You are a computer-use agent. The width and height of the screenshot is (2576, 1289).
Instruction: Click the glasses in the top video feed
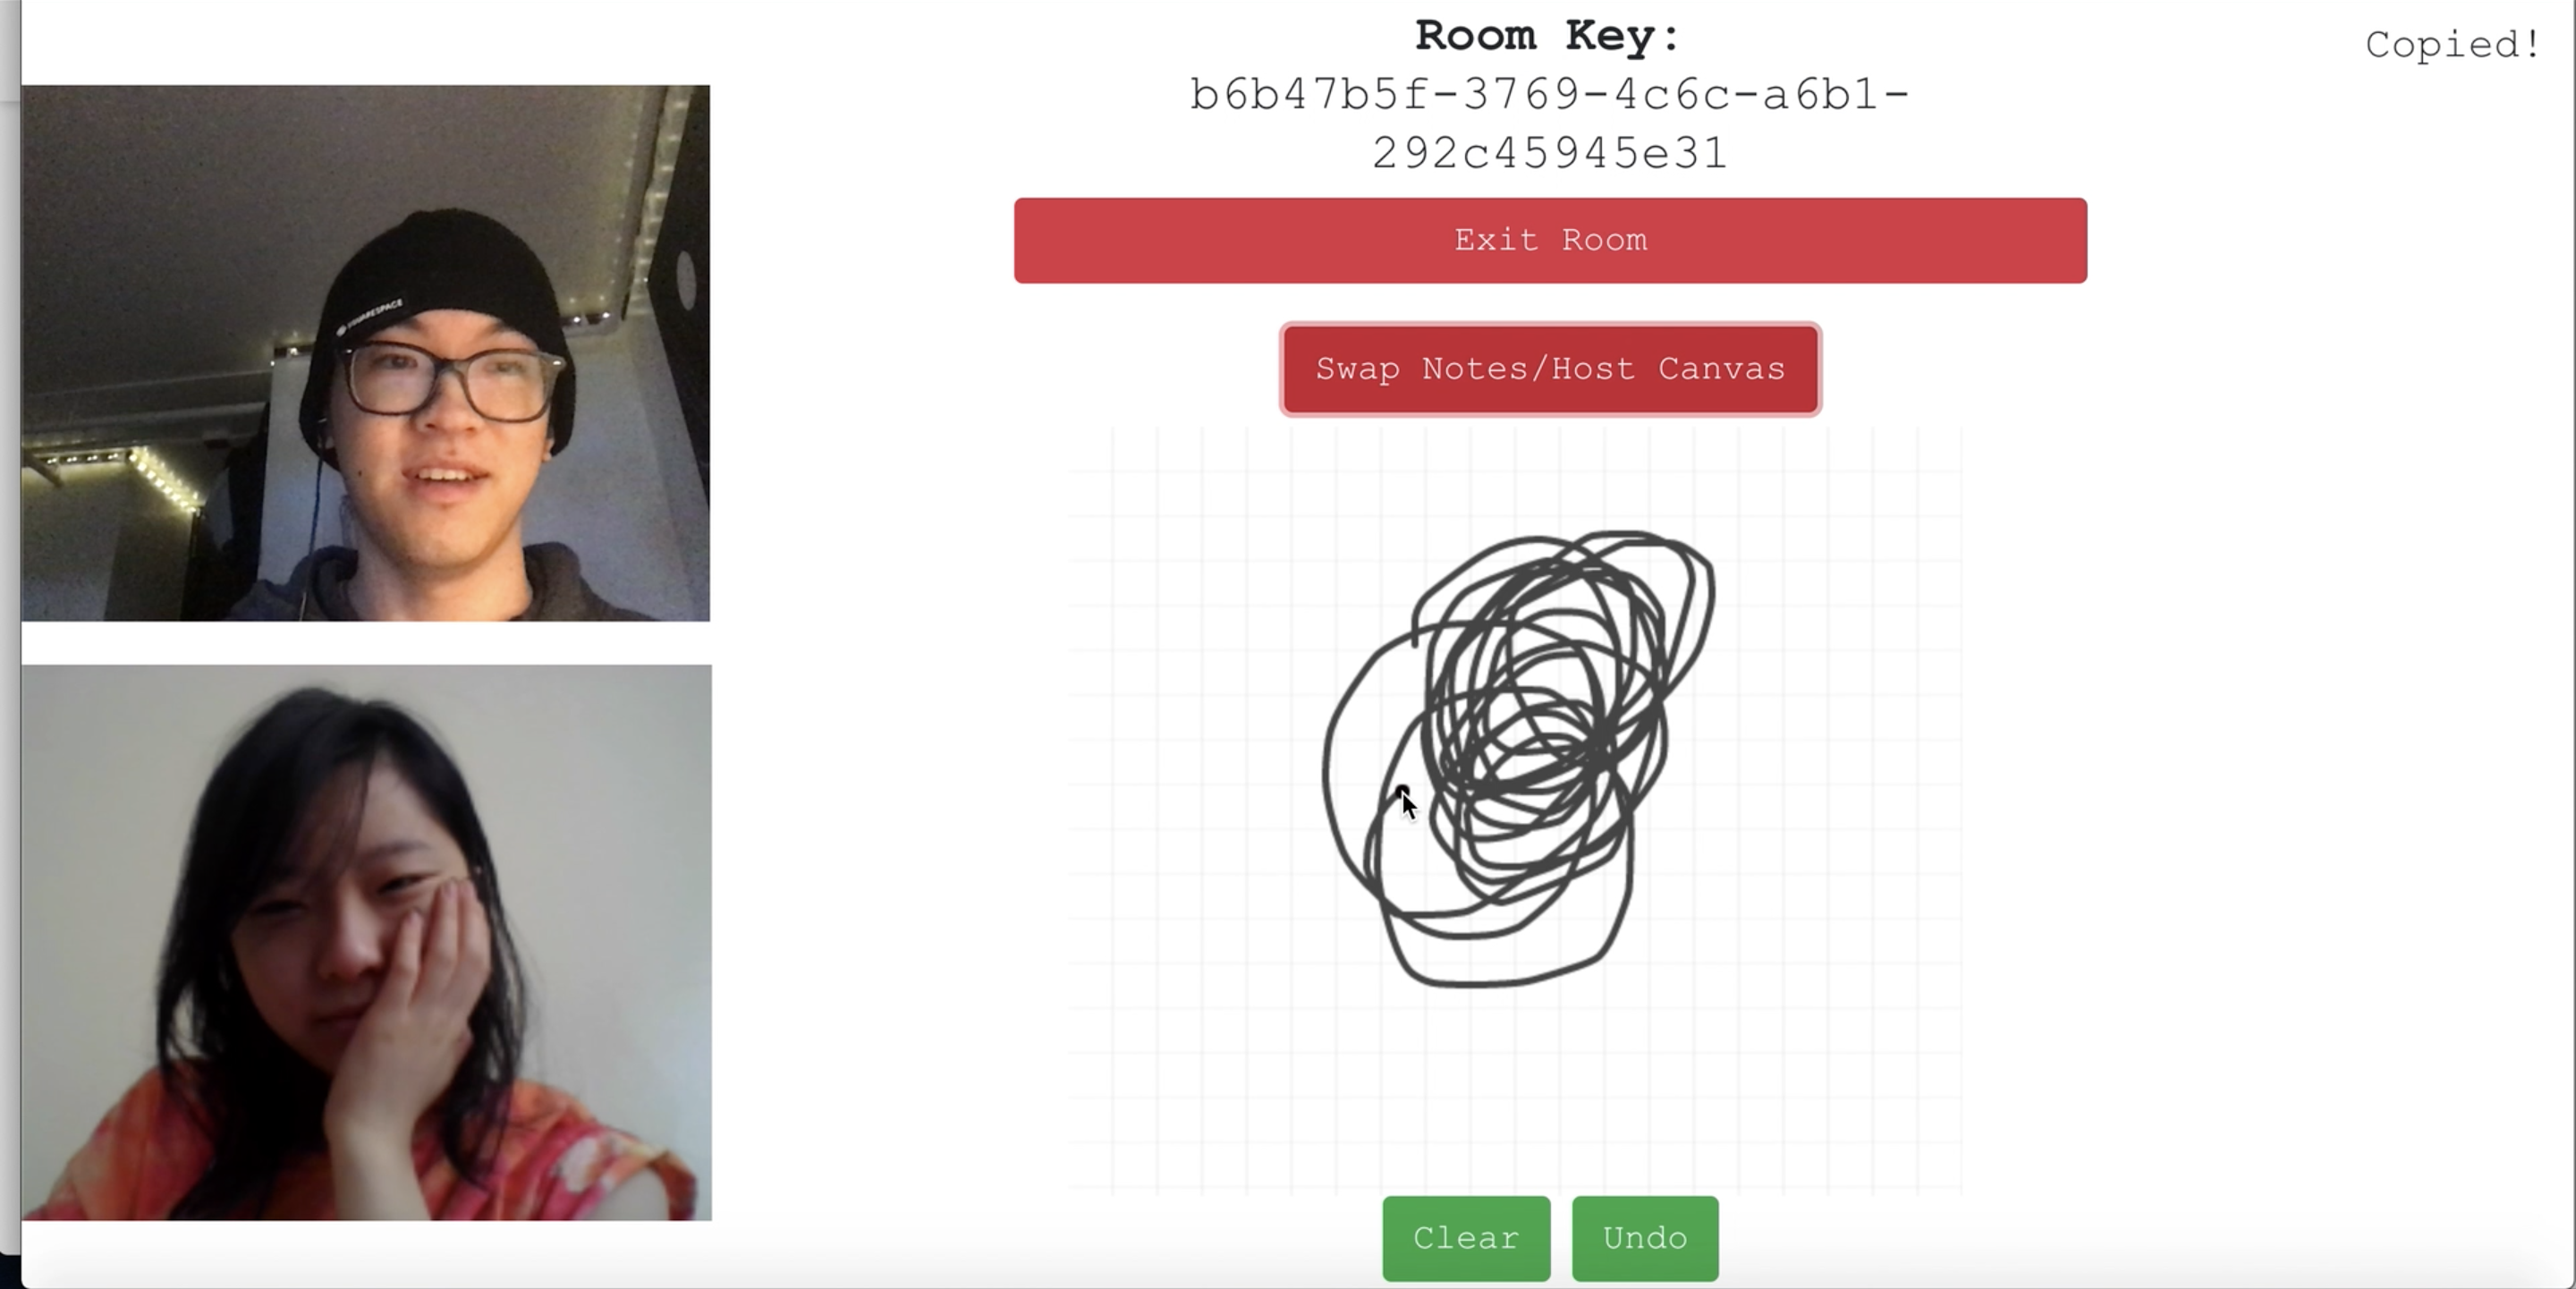pos(450,381)
